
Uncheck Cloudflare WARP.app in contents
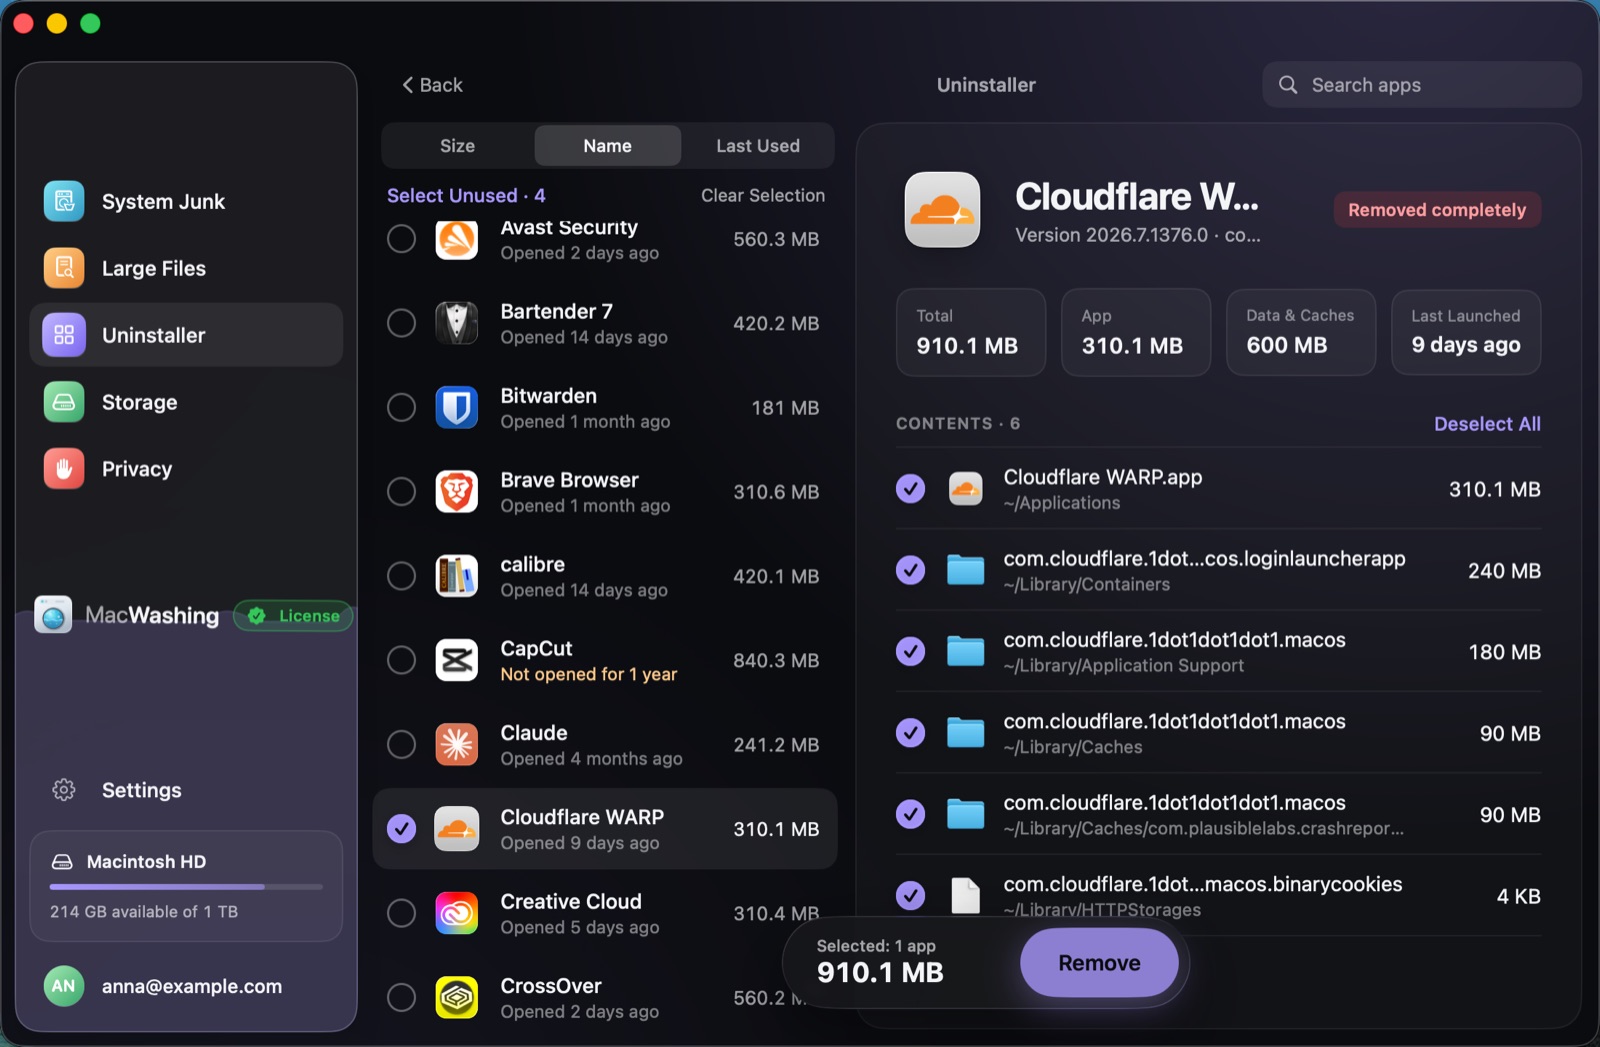(910, 489)
